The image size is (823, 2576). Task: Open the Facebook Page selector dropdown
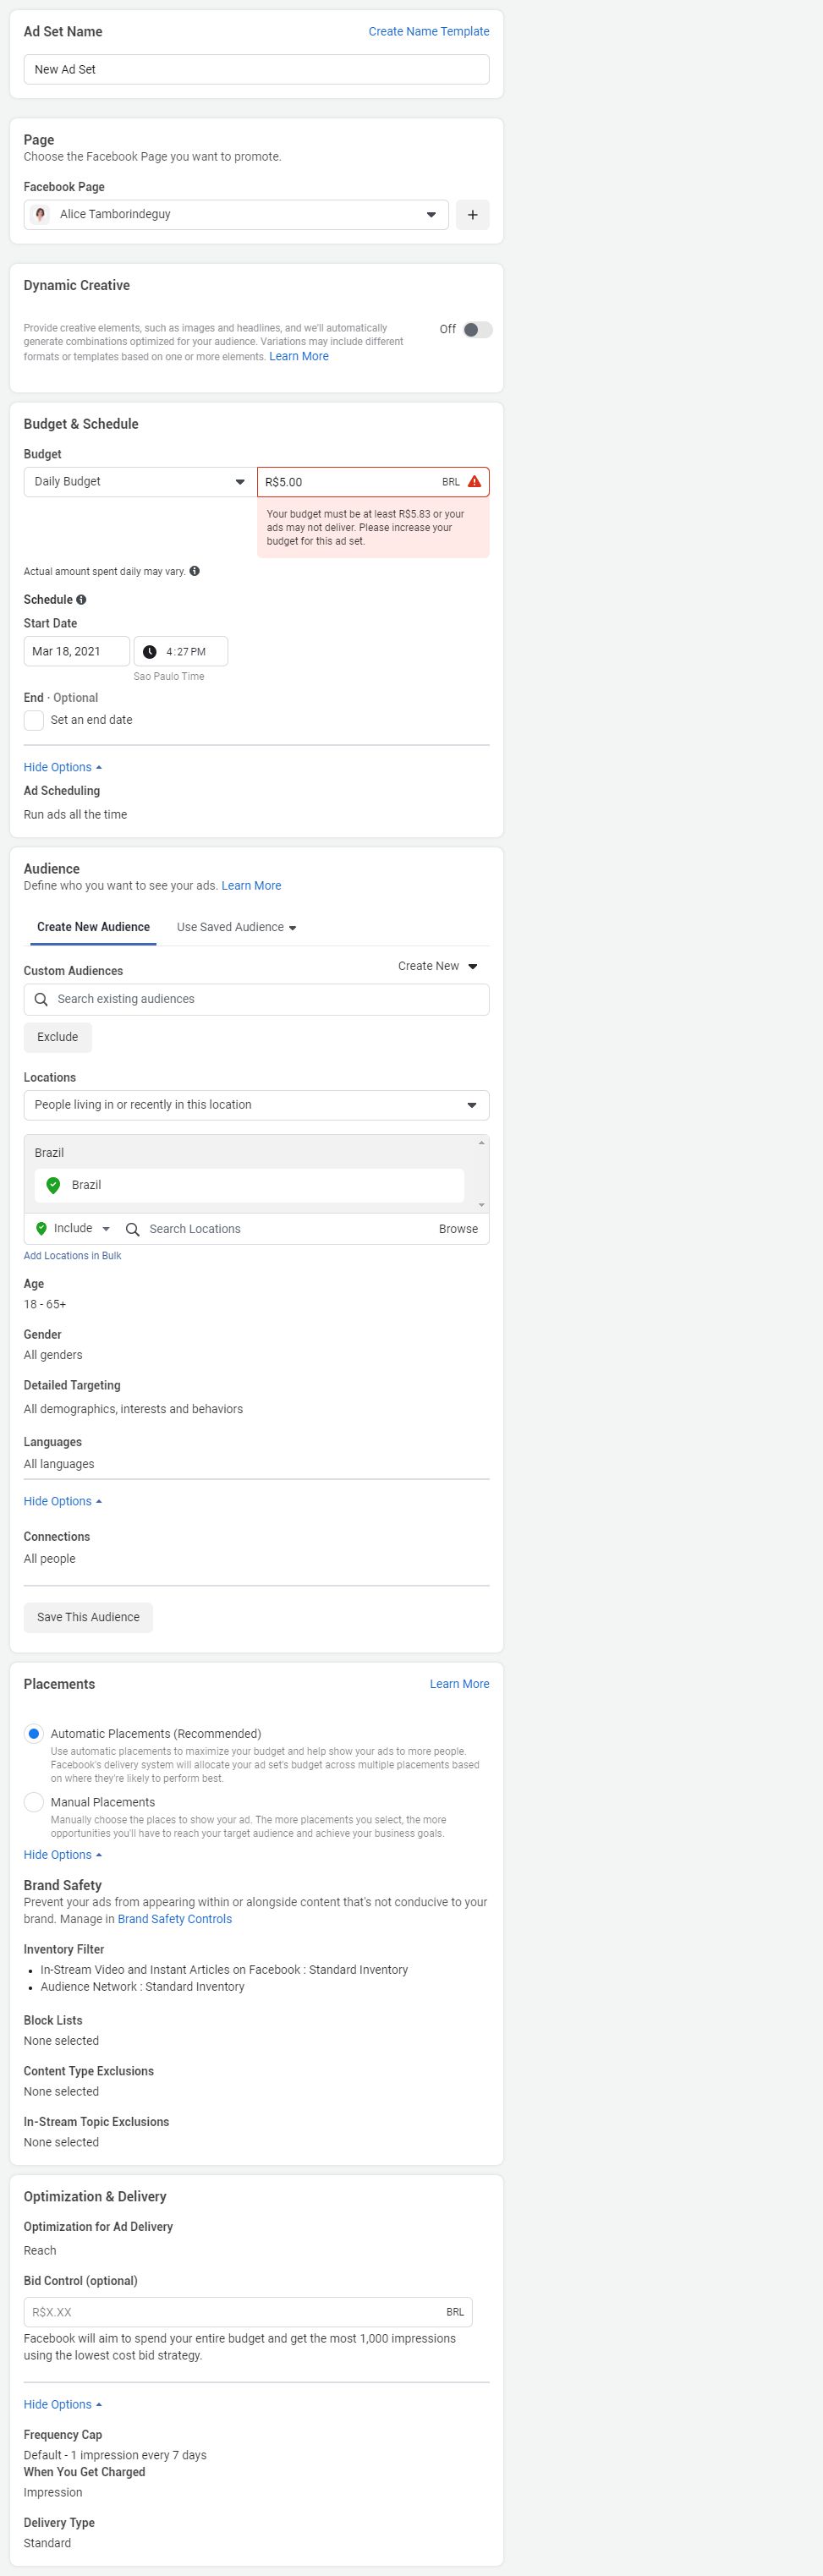point(236,215)
